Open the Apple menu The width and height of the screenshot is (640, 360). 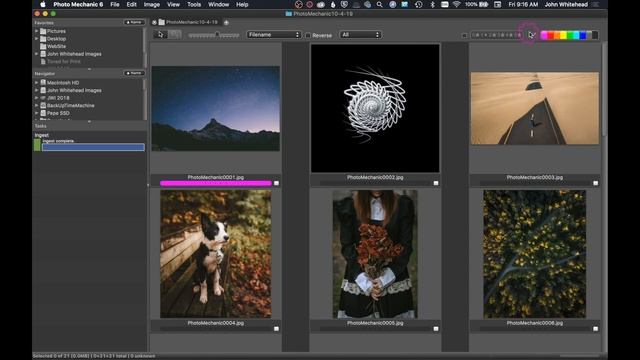(42, 4)
